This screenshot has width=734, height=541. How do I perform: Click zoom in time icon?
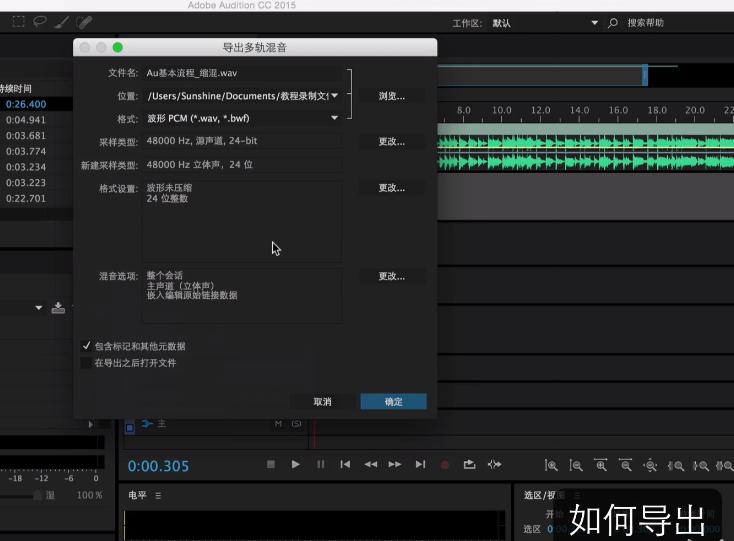coord(601,465)
